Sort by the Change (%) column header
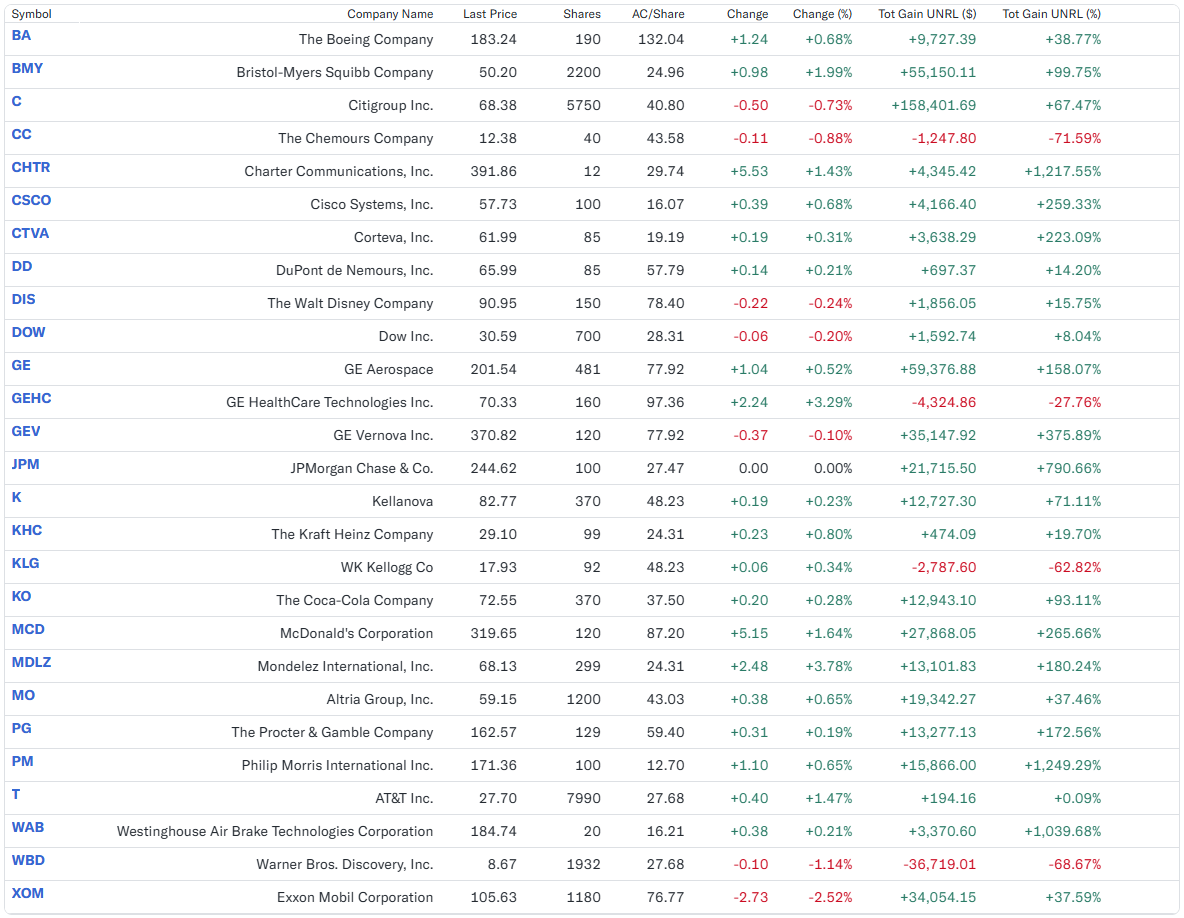The image size is (1184, 918). pos(822,14)
